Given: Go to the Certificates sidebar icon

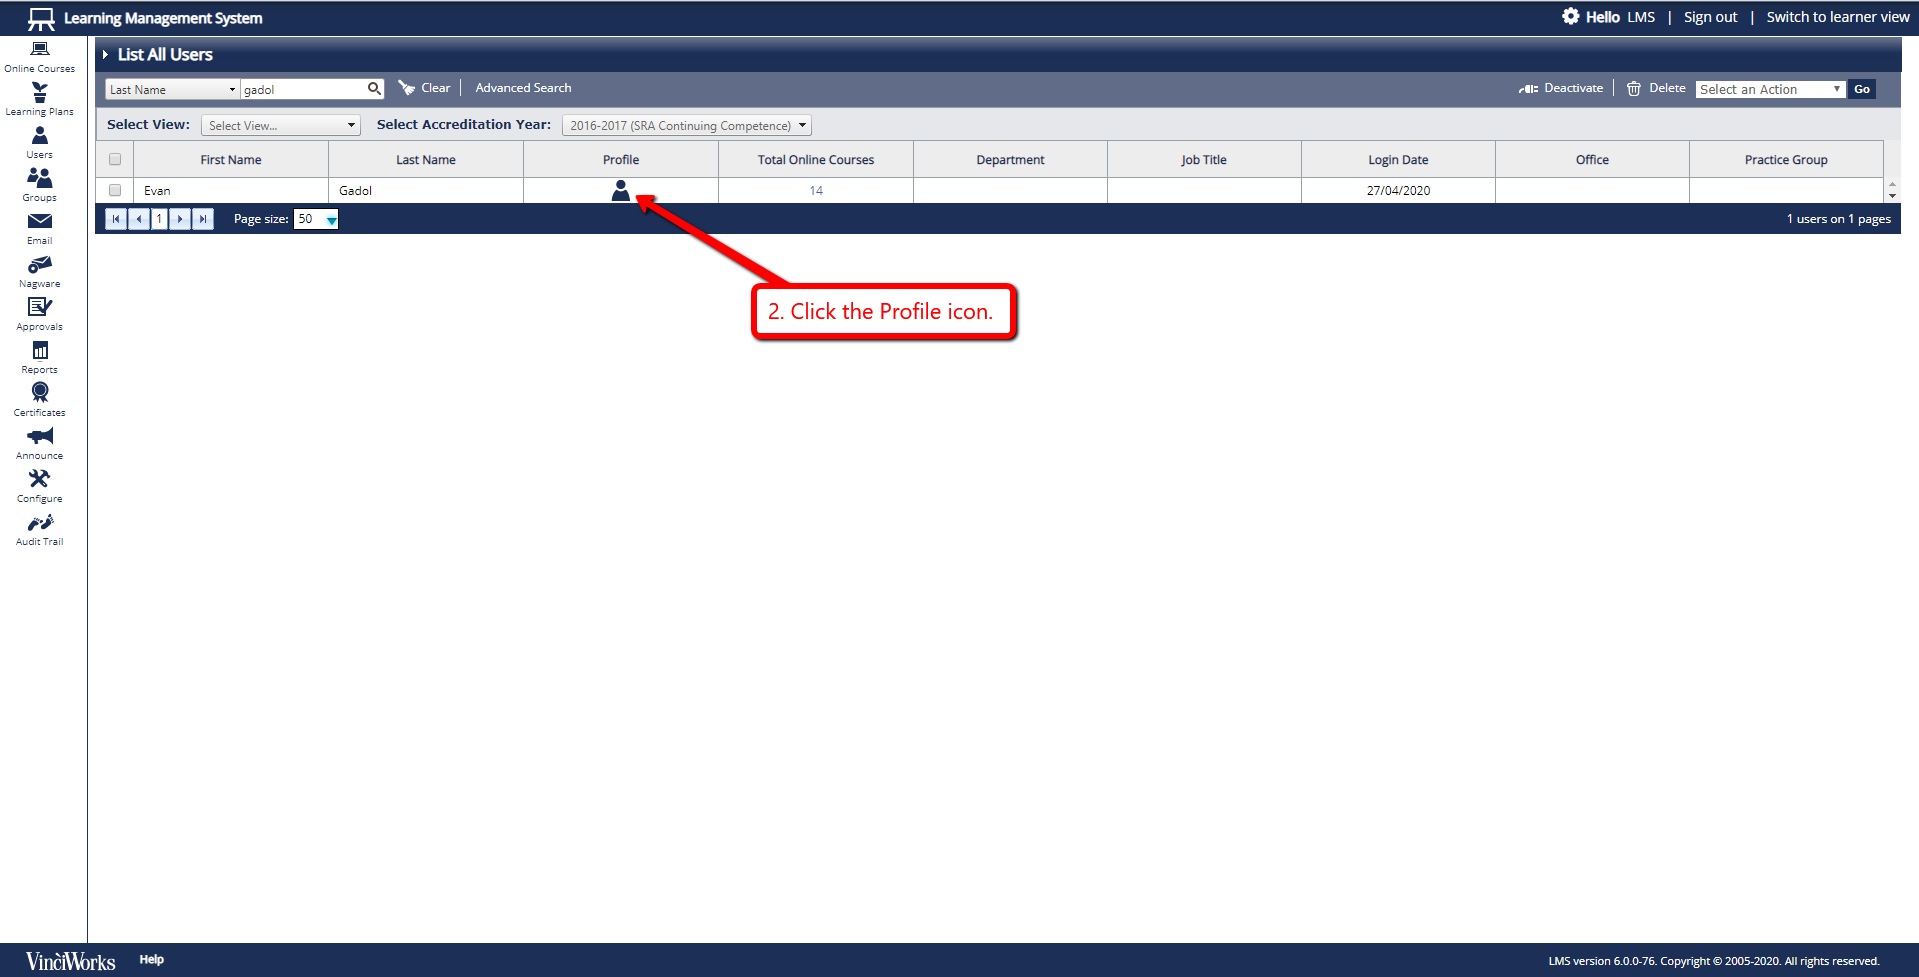Looking at the screenshot, I should [40, 394].
